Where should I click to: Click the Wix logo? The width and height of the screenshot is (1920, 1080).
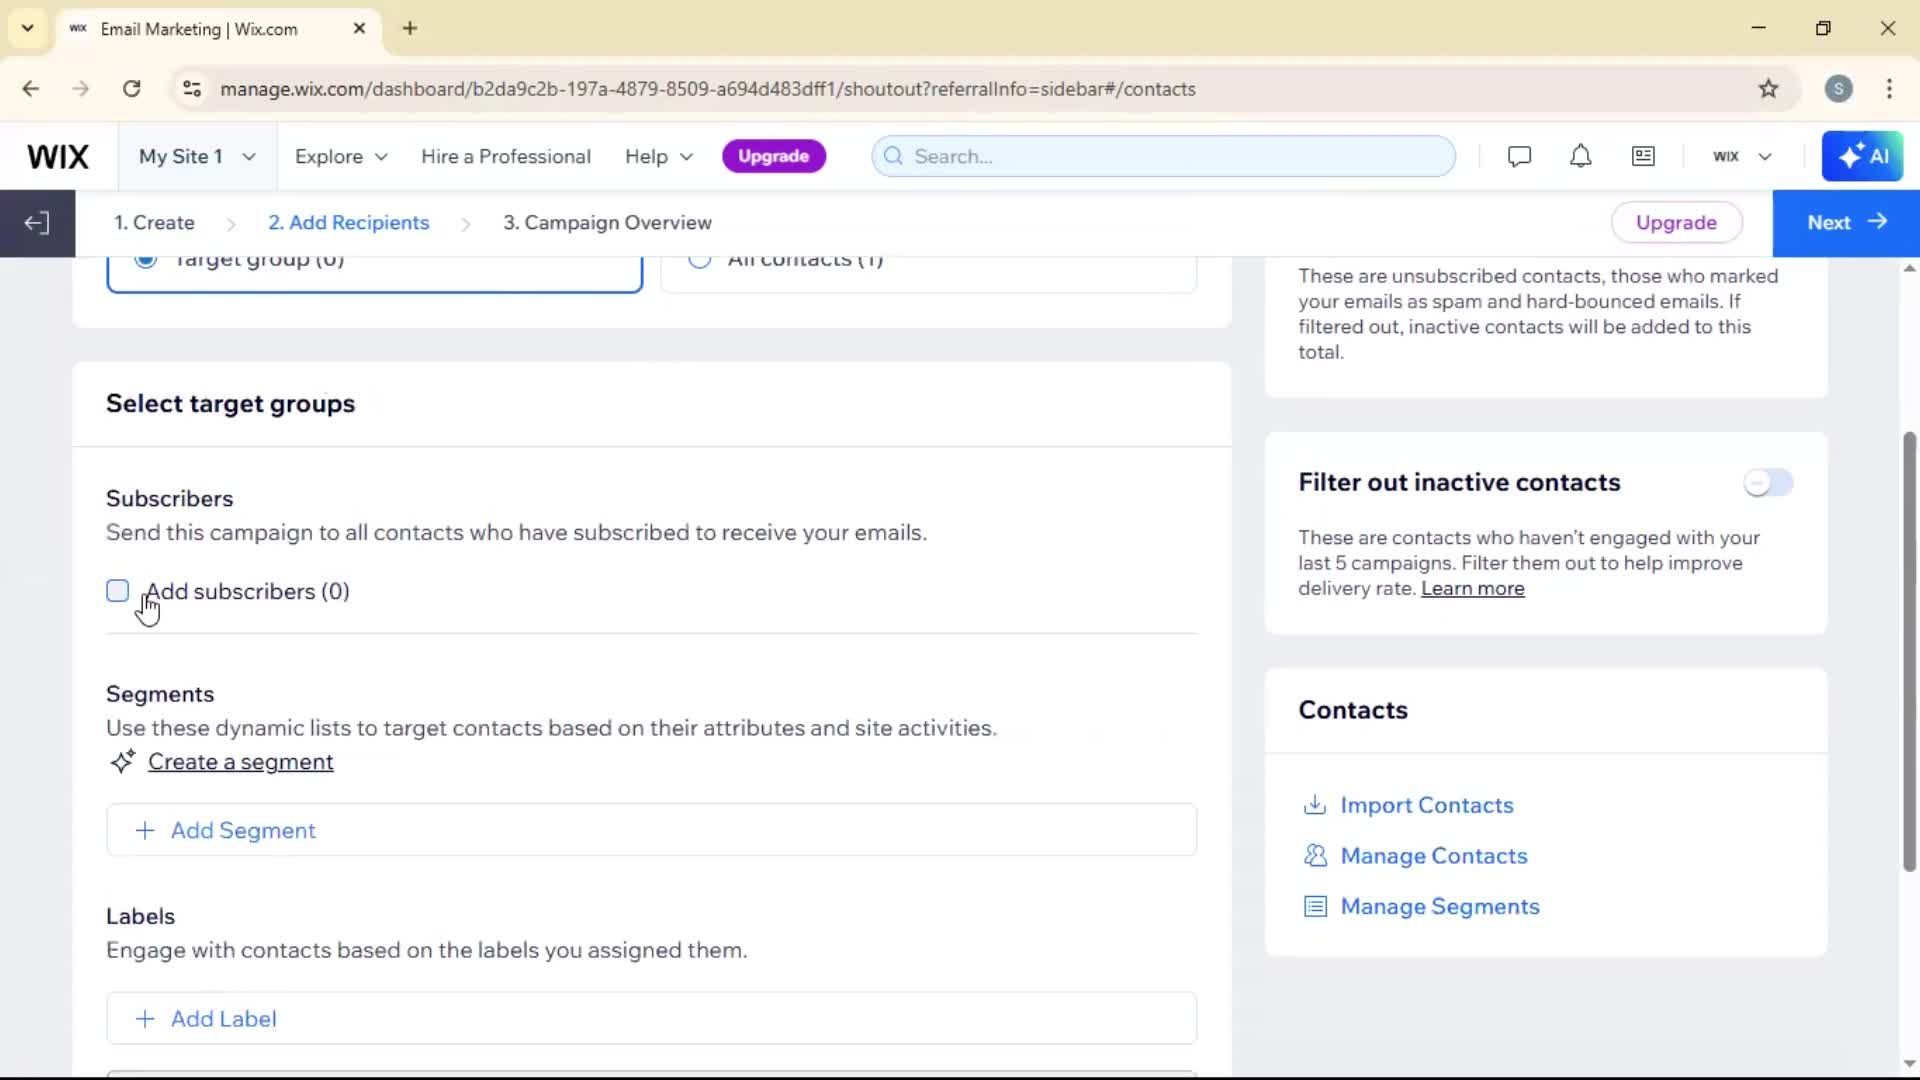click(58, 157)
